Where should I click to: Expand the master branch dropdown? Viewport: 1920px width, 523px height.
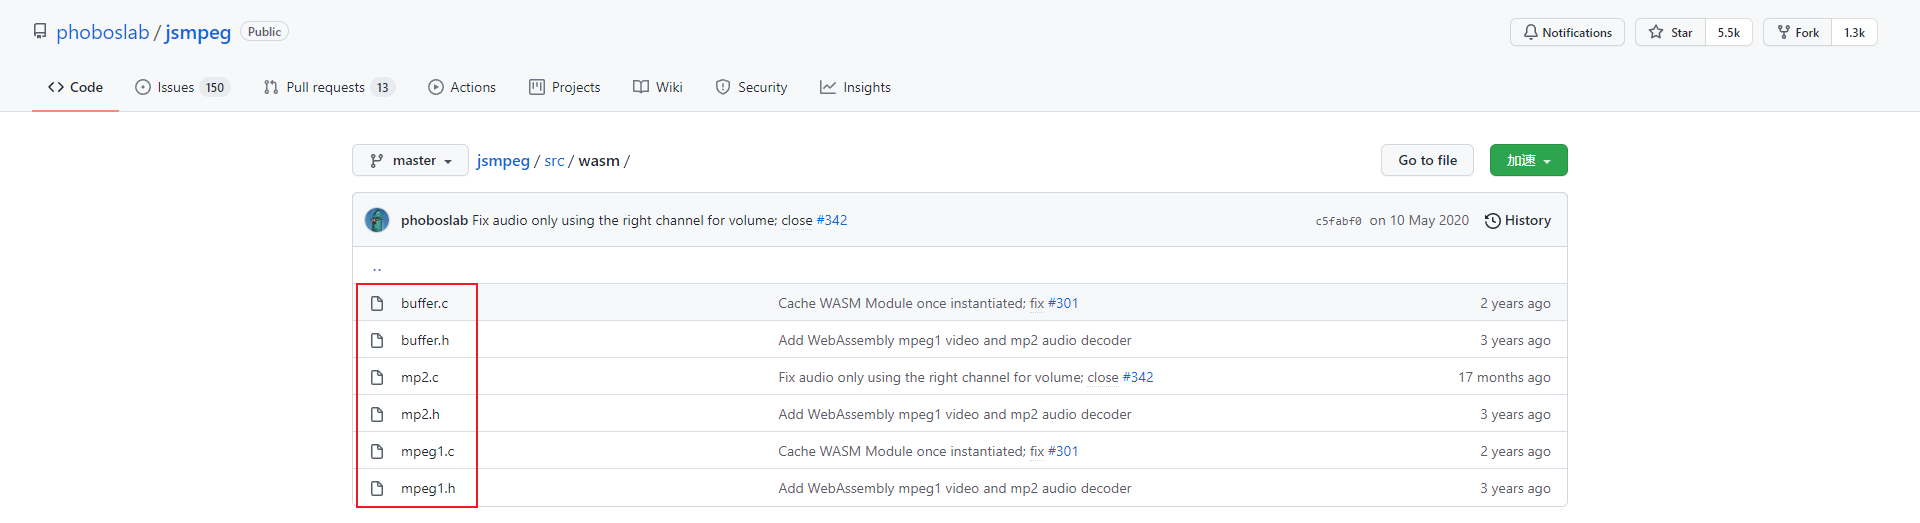(x=410, y=160)
